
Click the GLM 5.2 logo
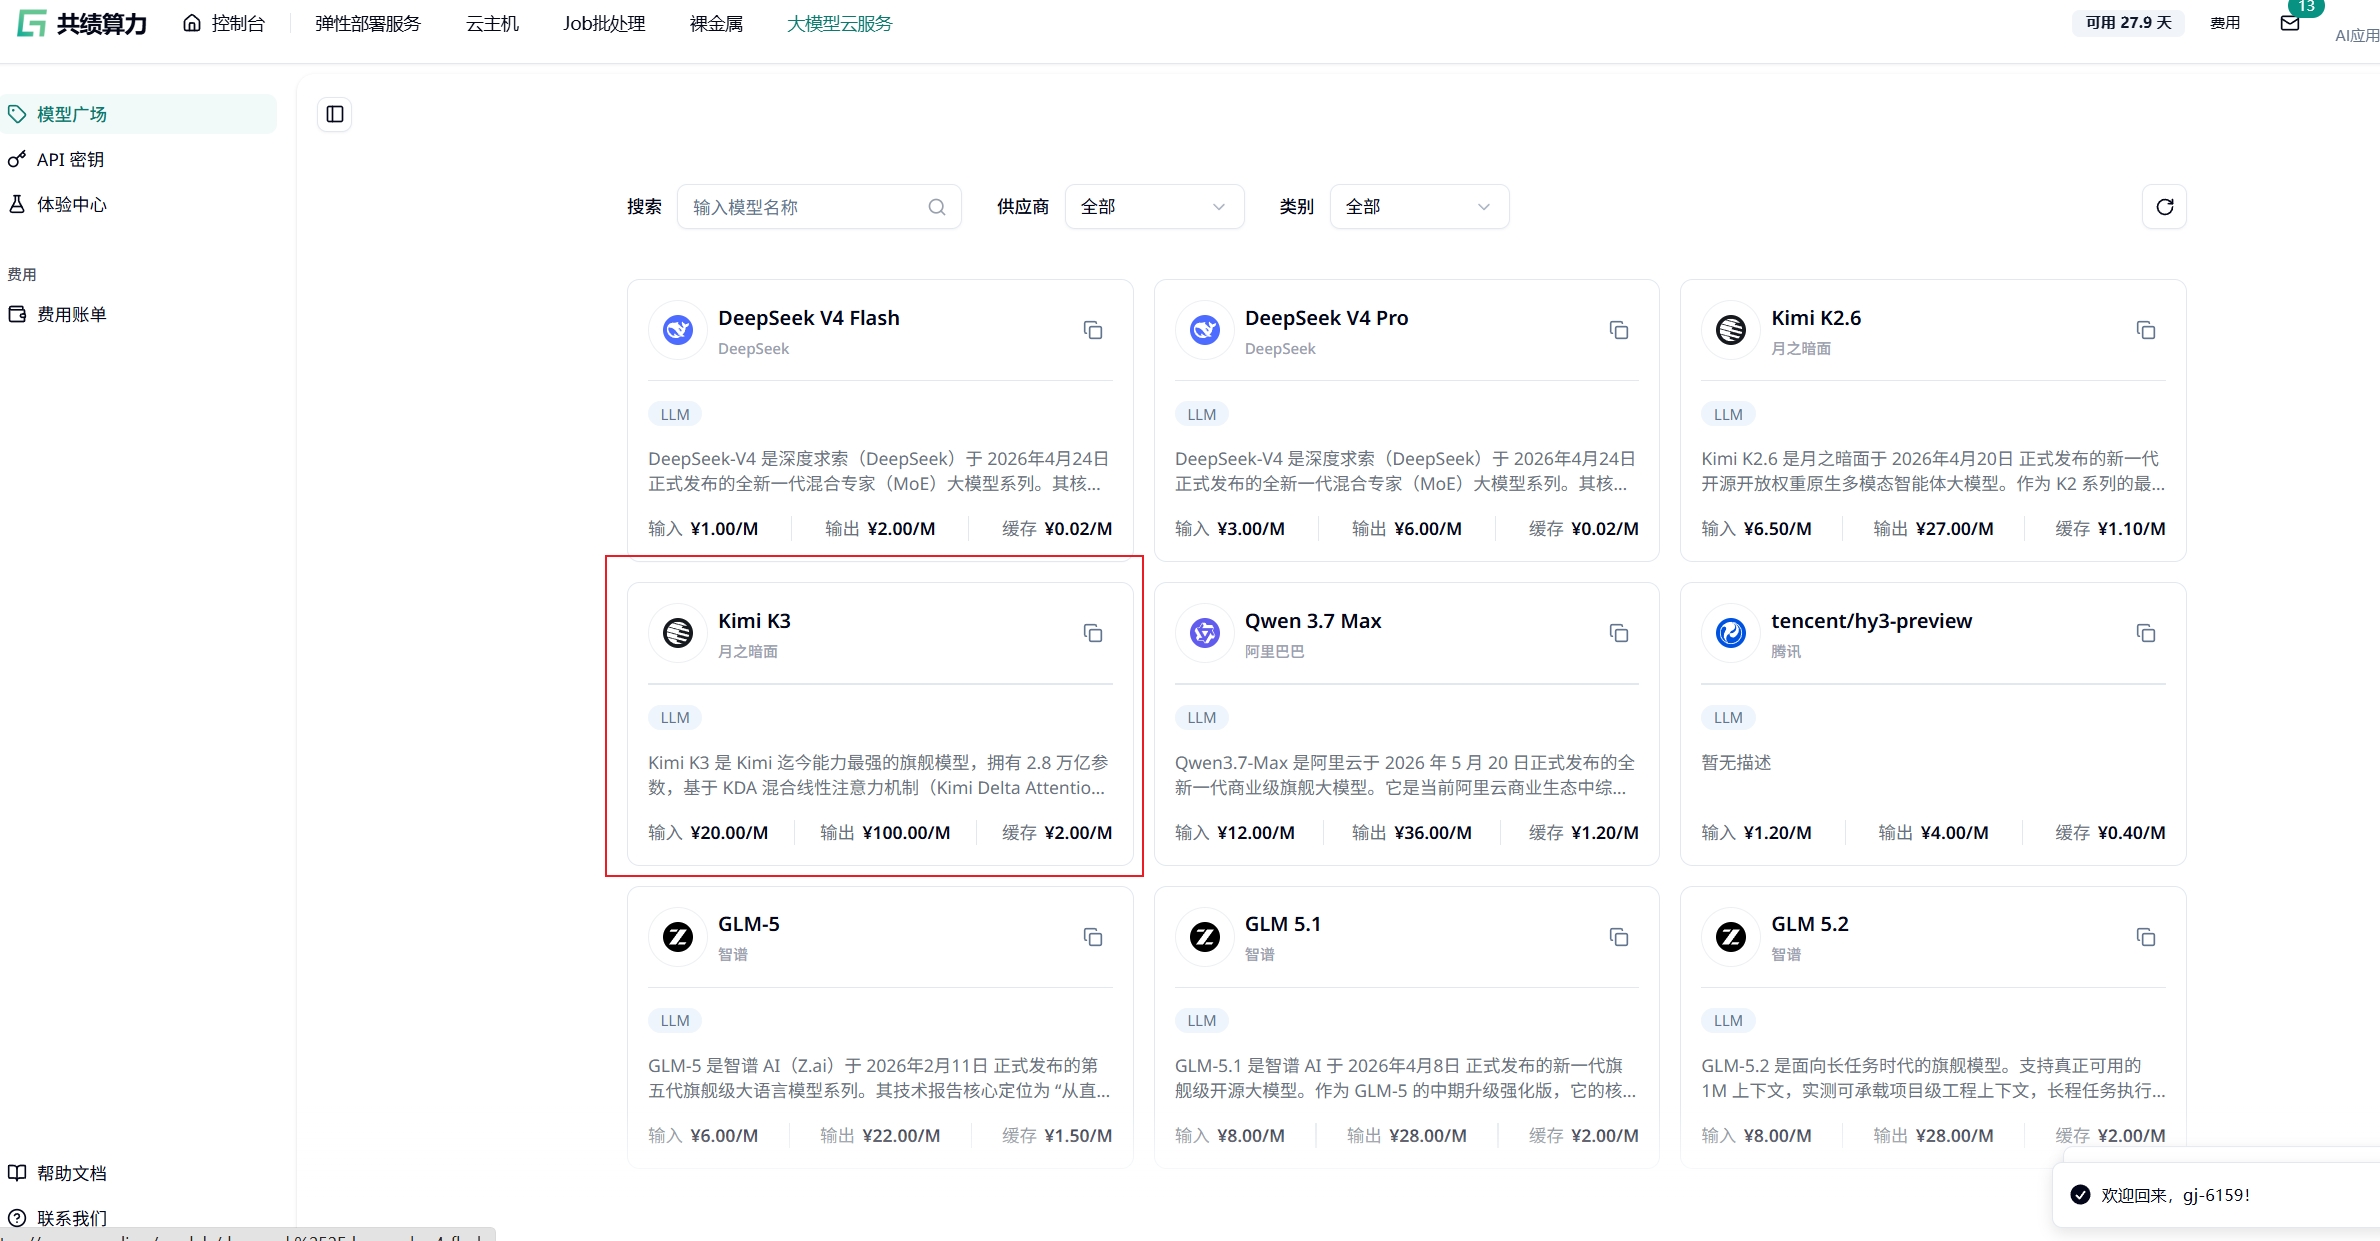[1731, 937]
